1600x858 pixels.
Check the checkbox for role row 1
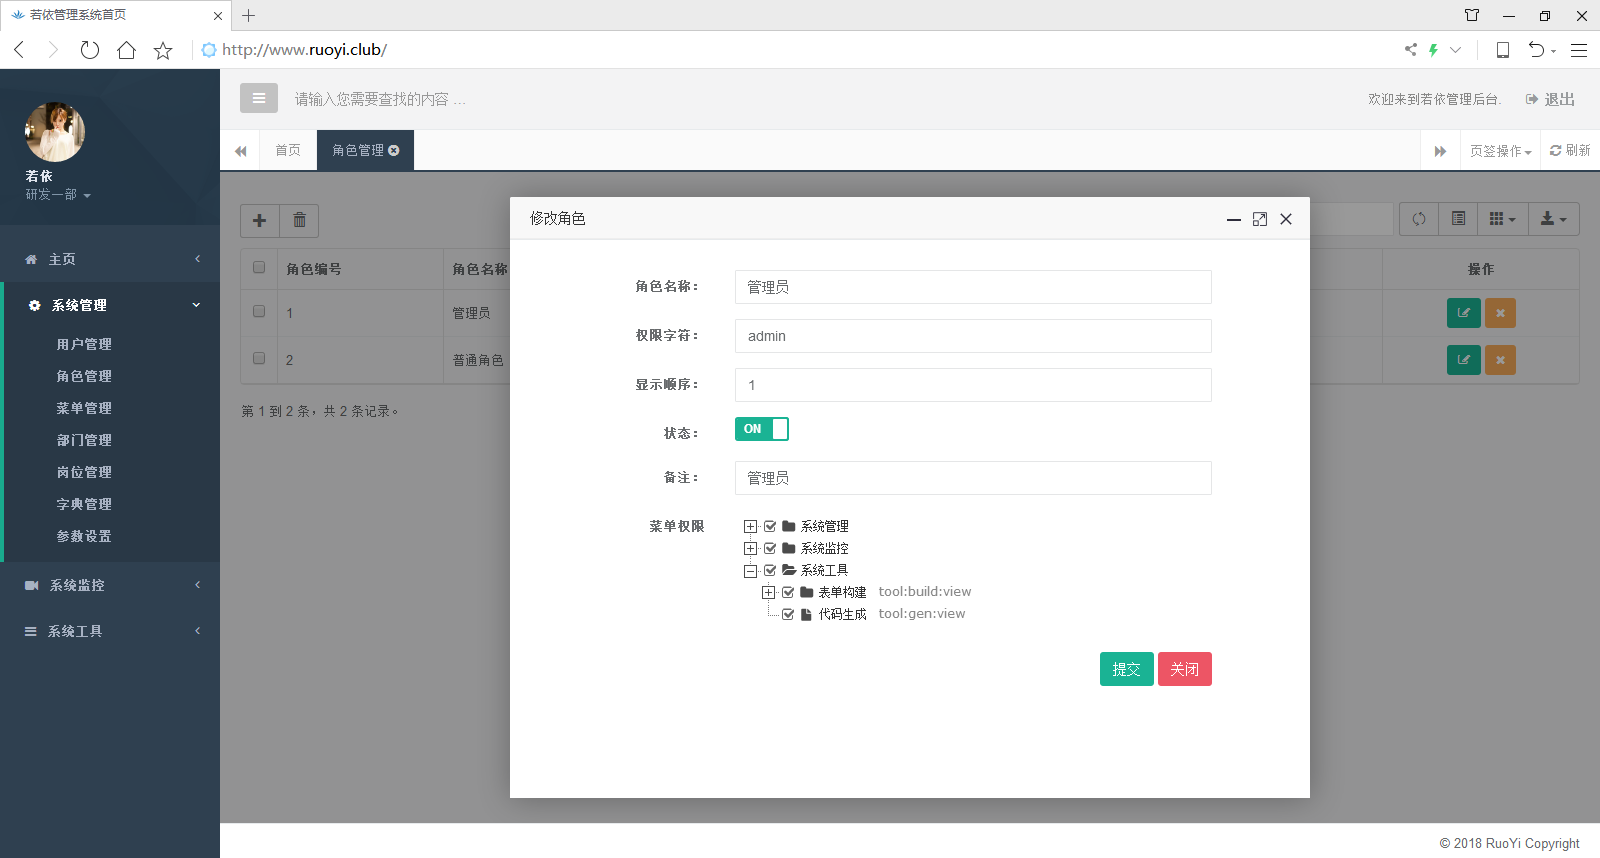click(x=259, y=311)
